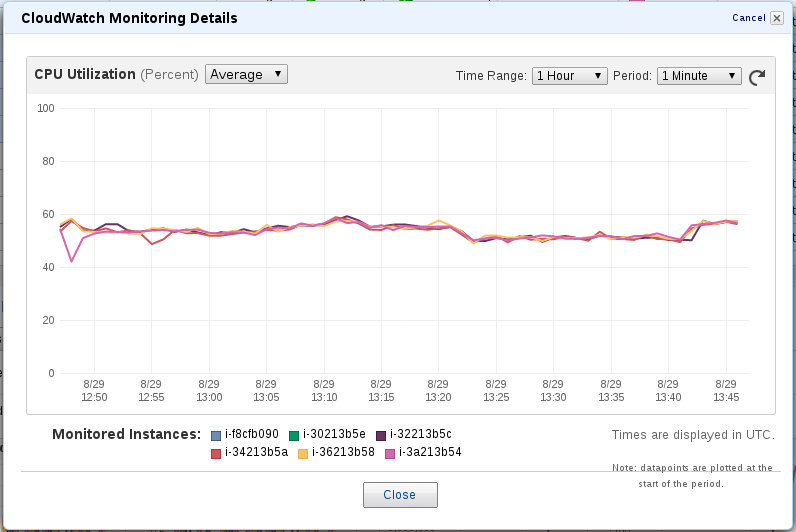
Task: Select instance label i-34213b5a
Action: click(x=256, y=452)
